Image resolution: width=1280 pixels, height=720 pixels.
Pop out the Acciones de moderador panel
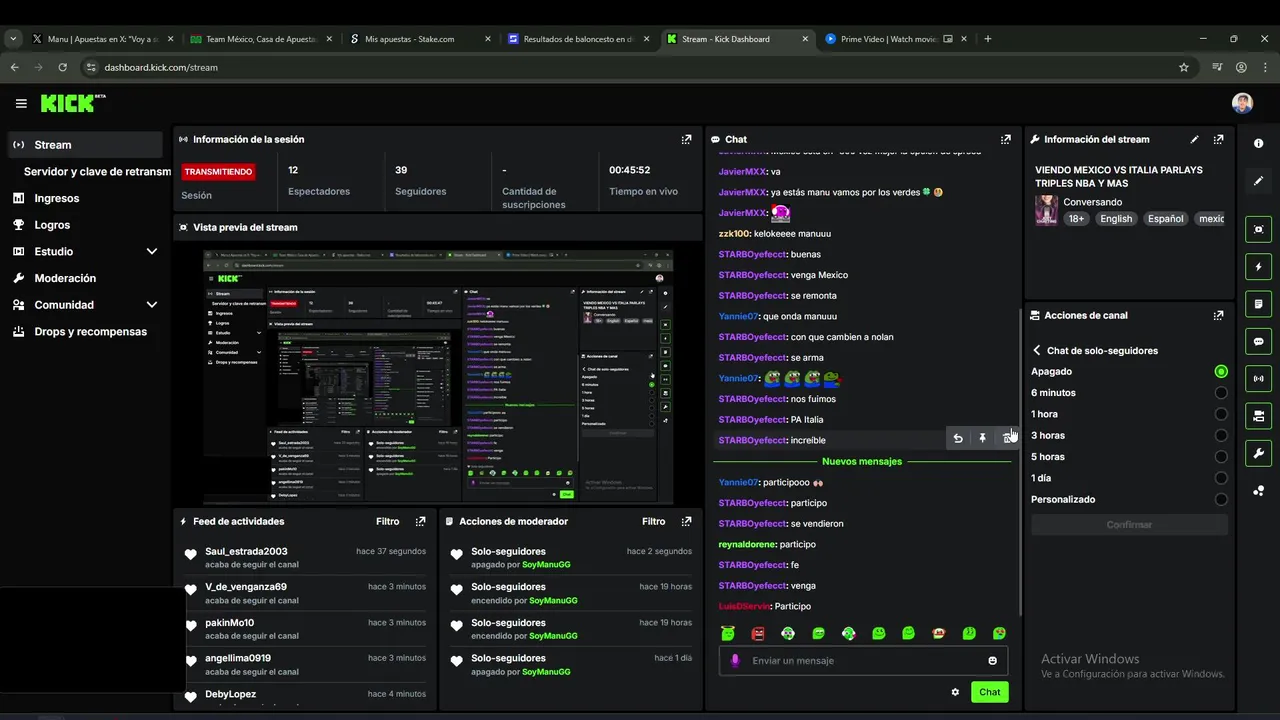tap(686, 522)
